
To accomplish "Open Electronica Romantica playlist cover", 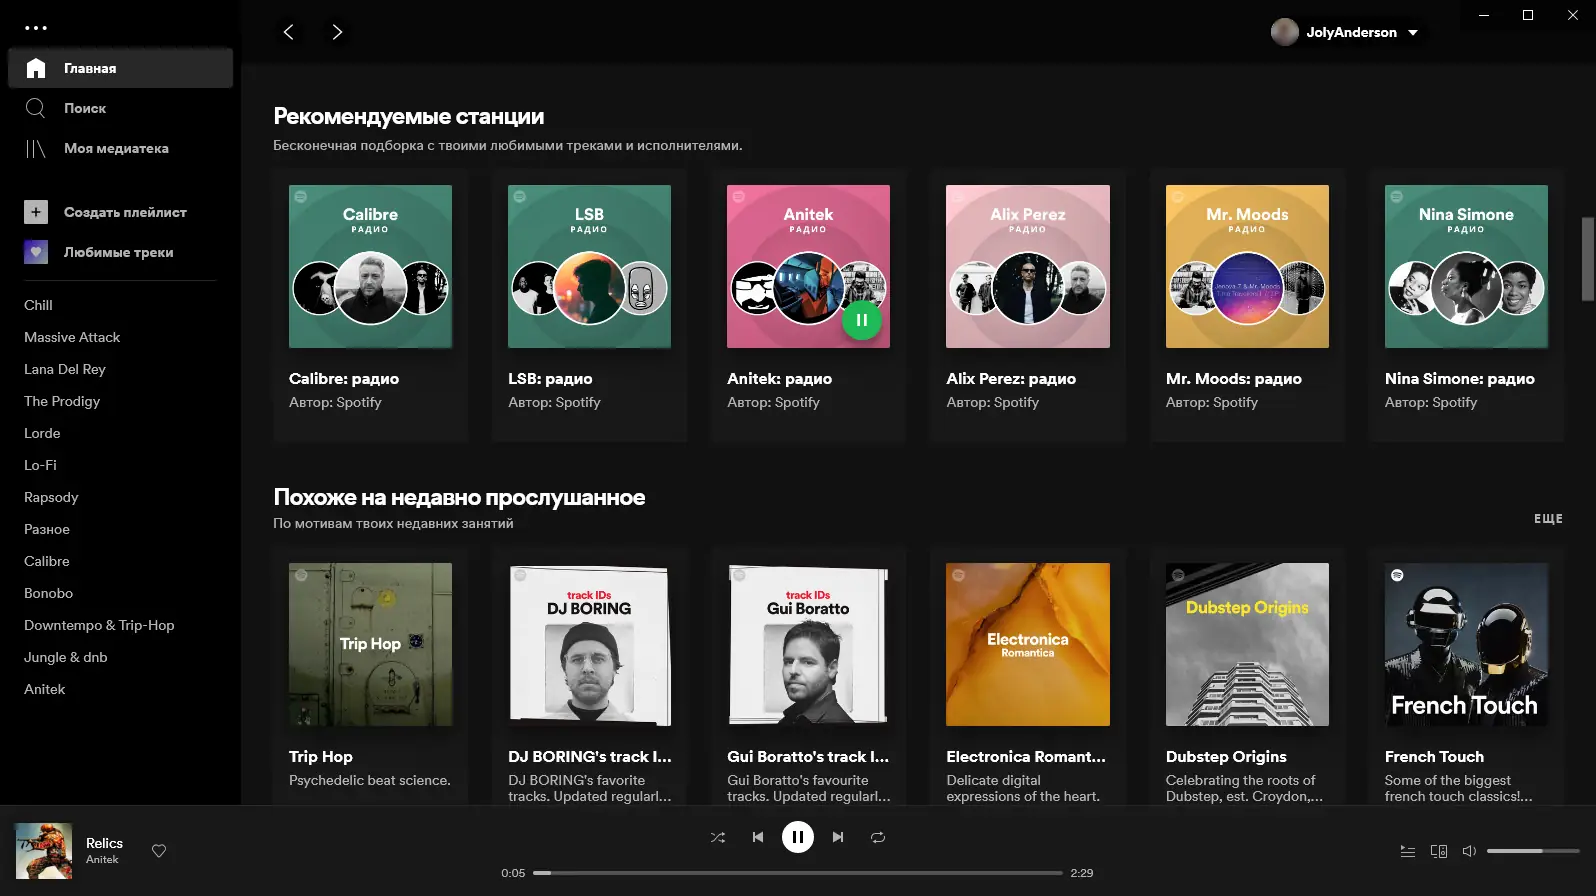I will 1028,644.
